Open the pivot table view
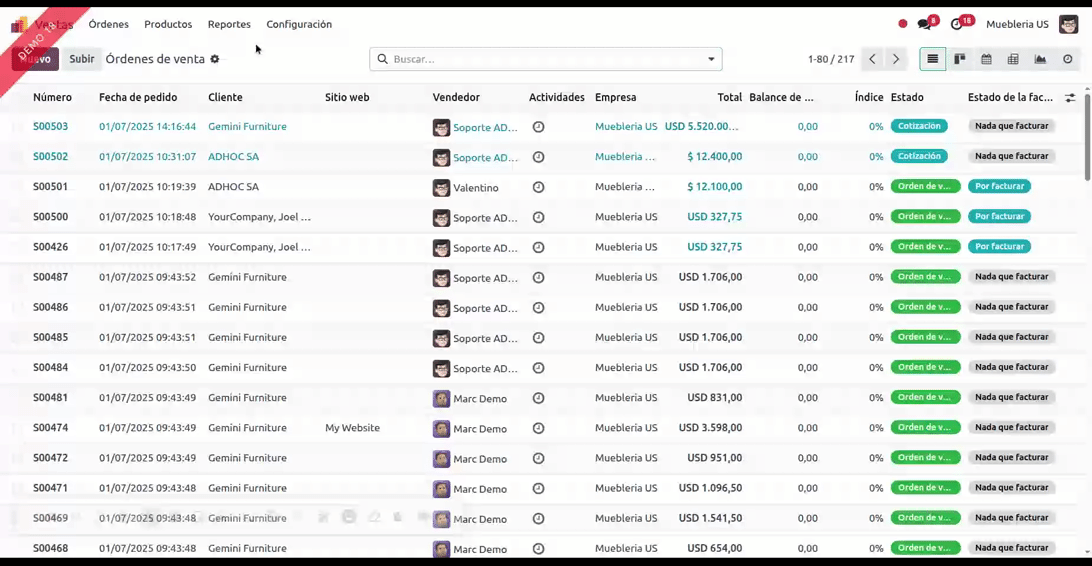 click(1013, 59)
